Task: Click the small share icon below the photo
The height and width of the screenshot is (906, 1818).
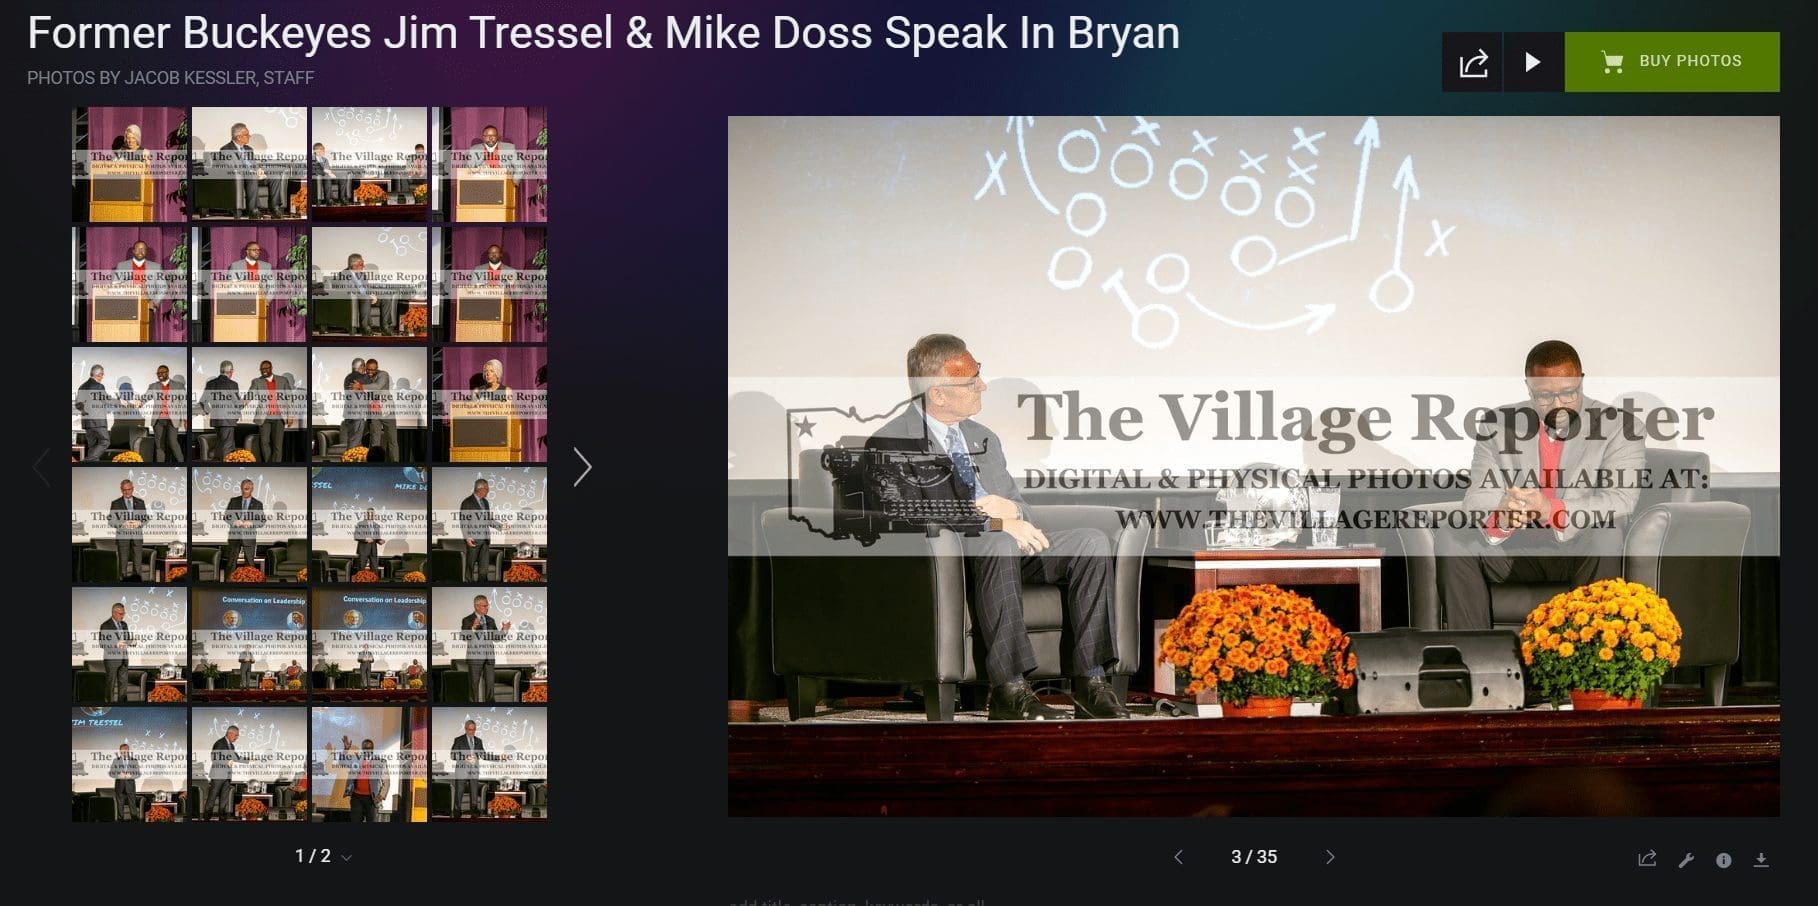Action: point(1647,859)
